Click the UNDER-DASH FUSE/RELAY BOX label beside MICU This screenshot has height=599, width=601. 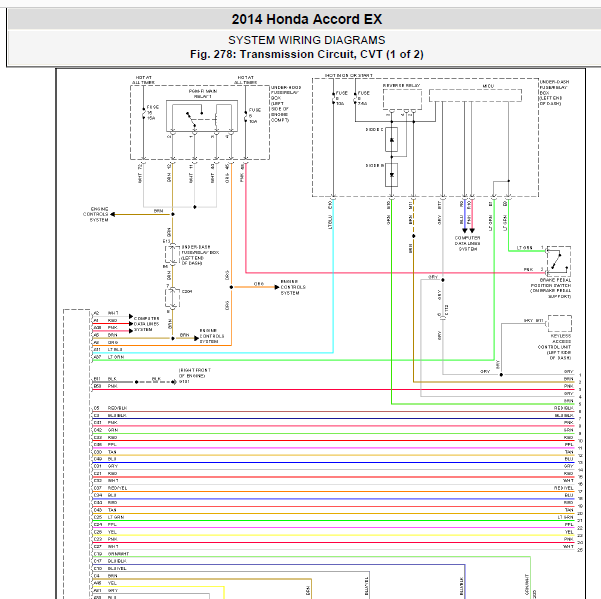tap(554, 93)
